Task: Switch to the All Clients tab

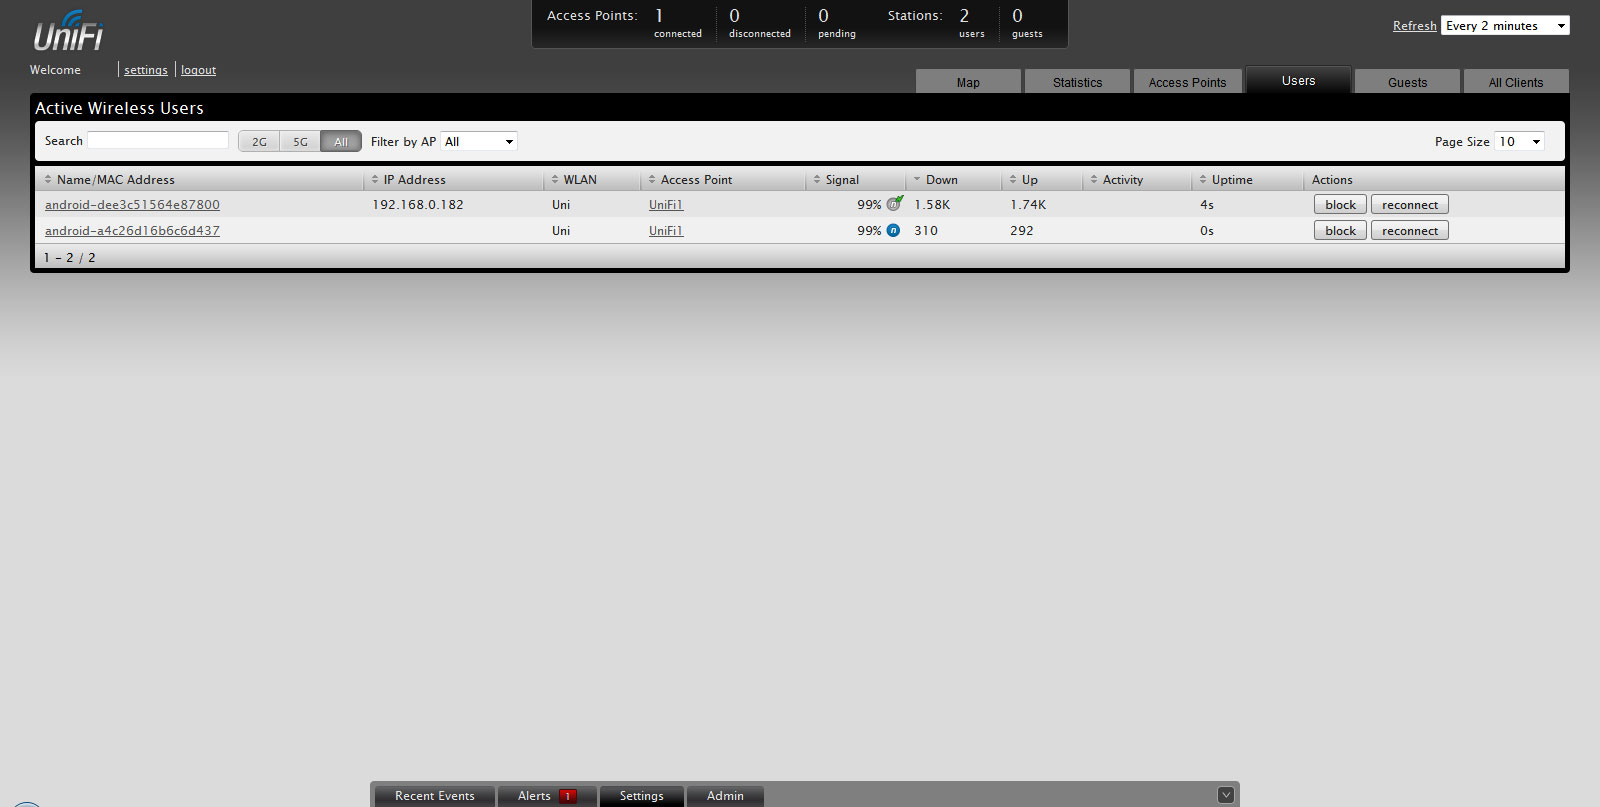Action: pyautogui.click(x=1516, y=82)
